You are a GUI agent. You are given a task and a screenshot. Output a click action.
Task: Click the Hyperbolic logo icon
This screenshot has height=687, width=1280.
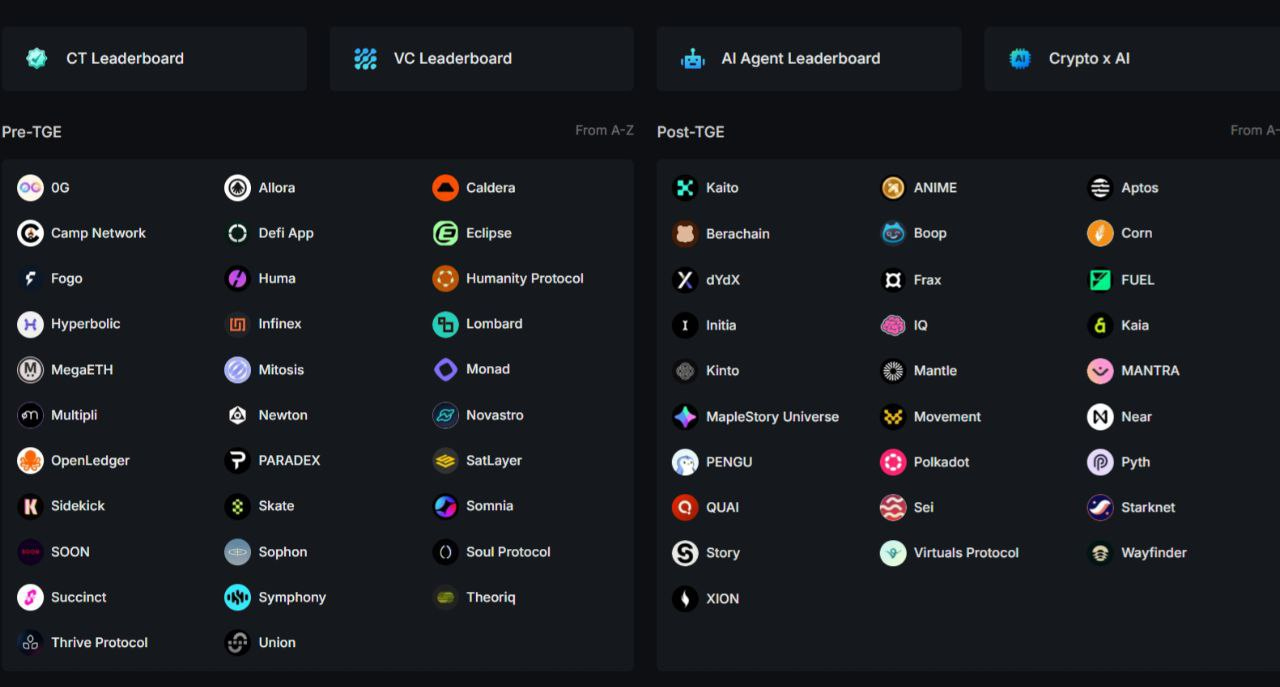(30, 324)
